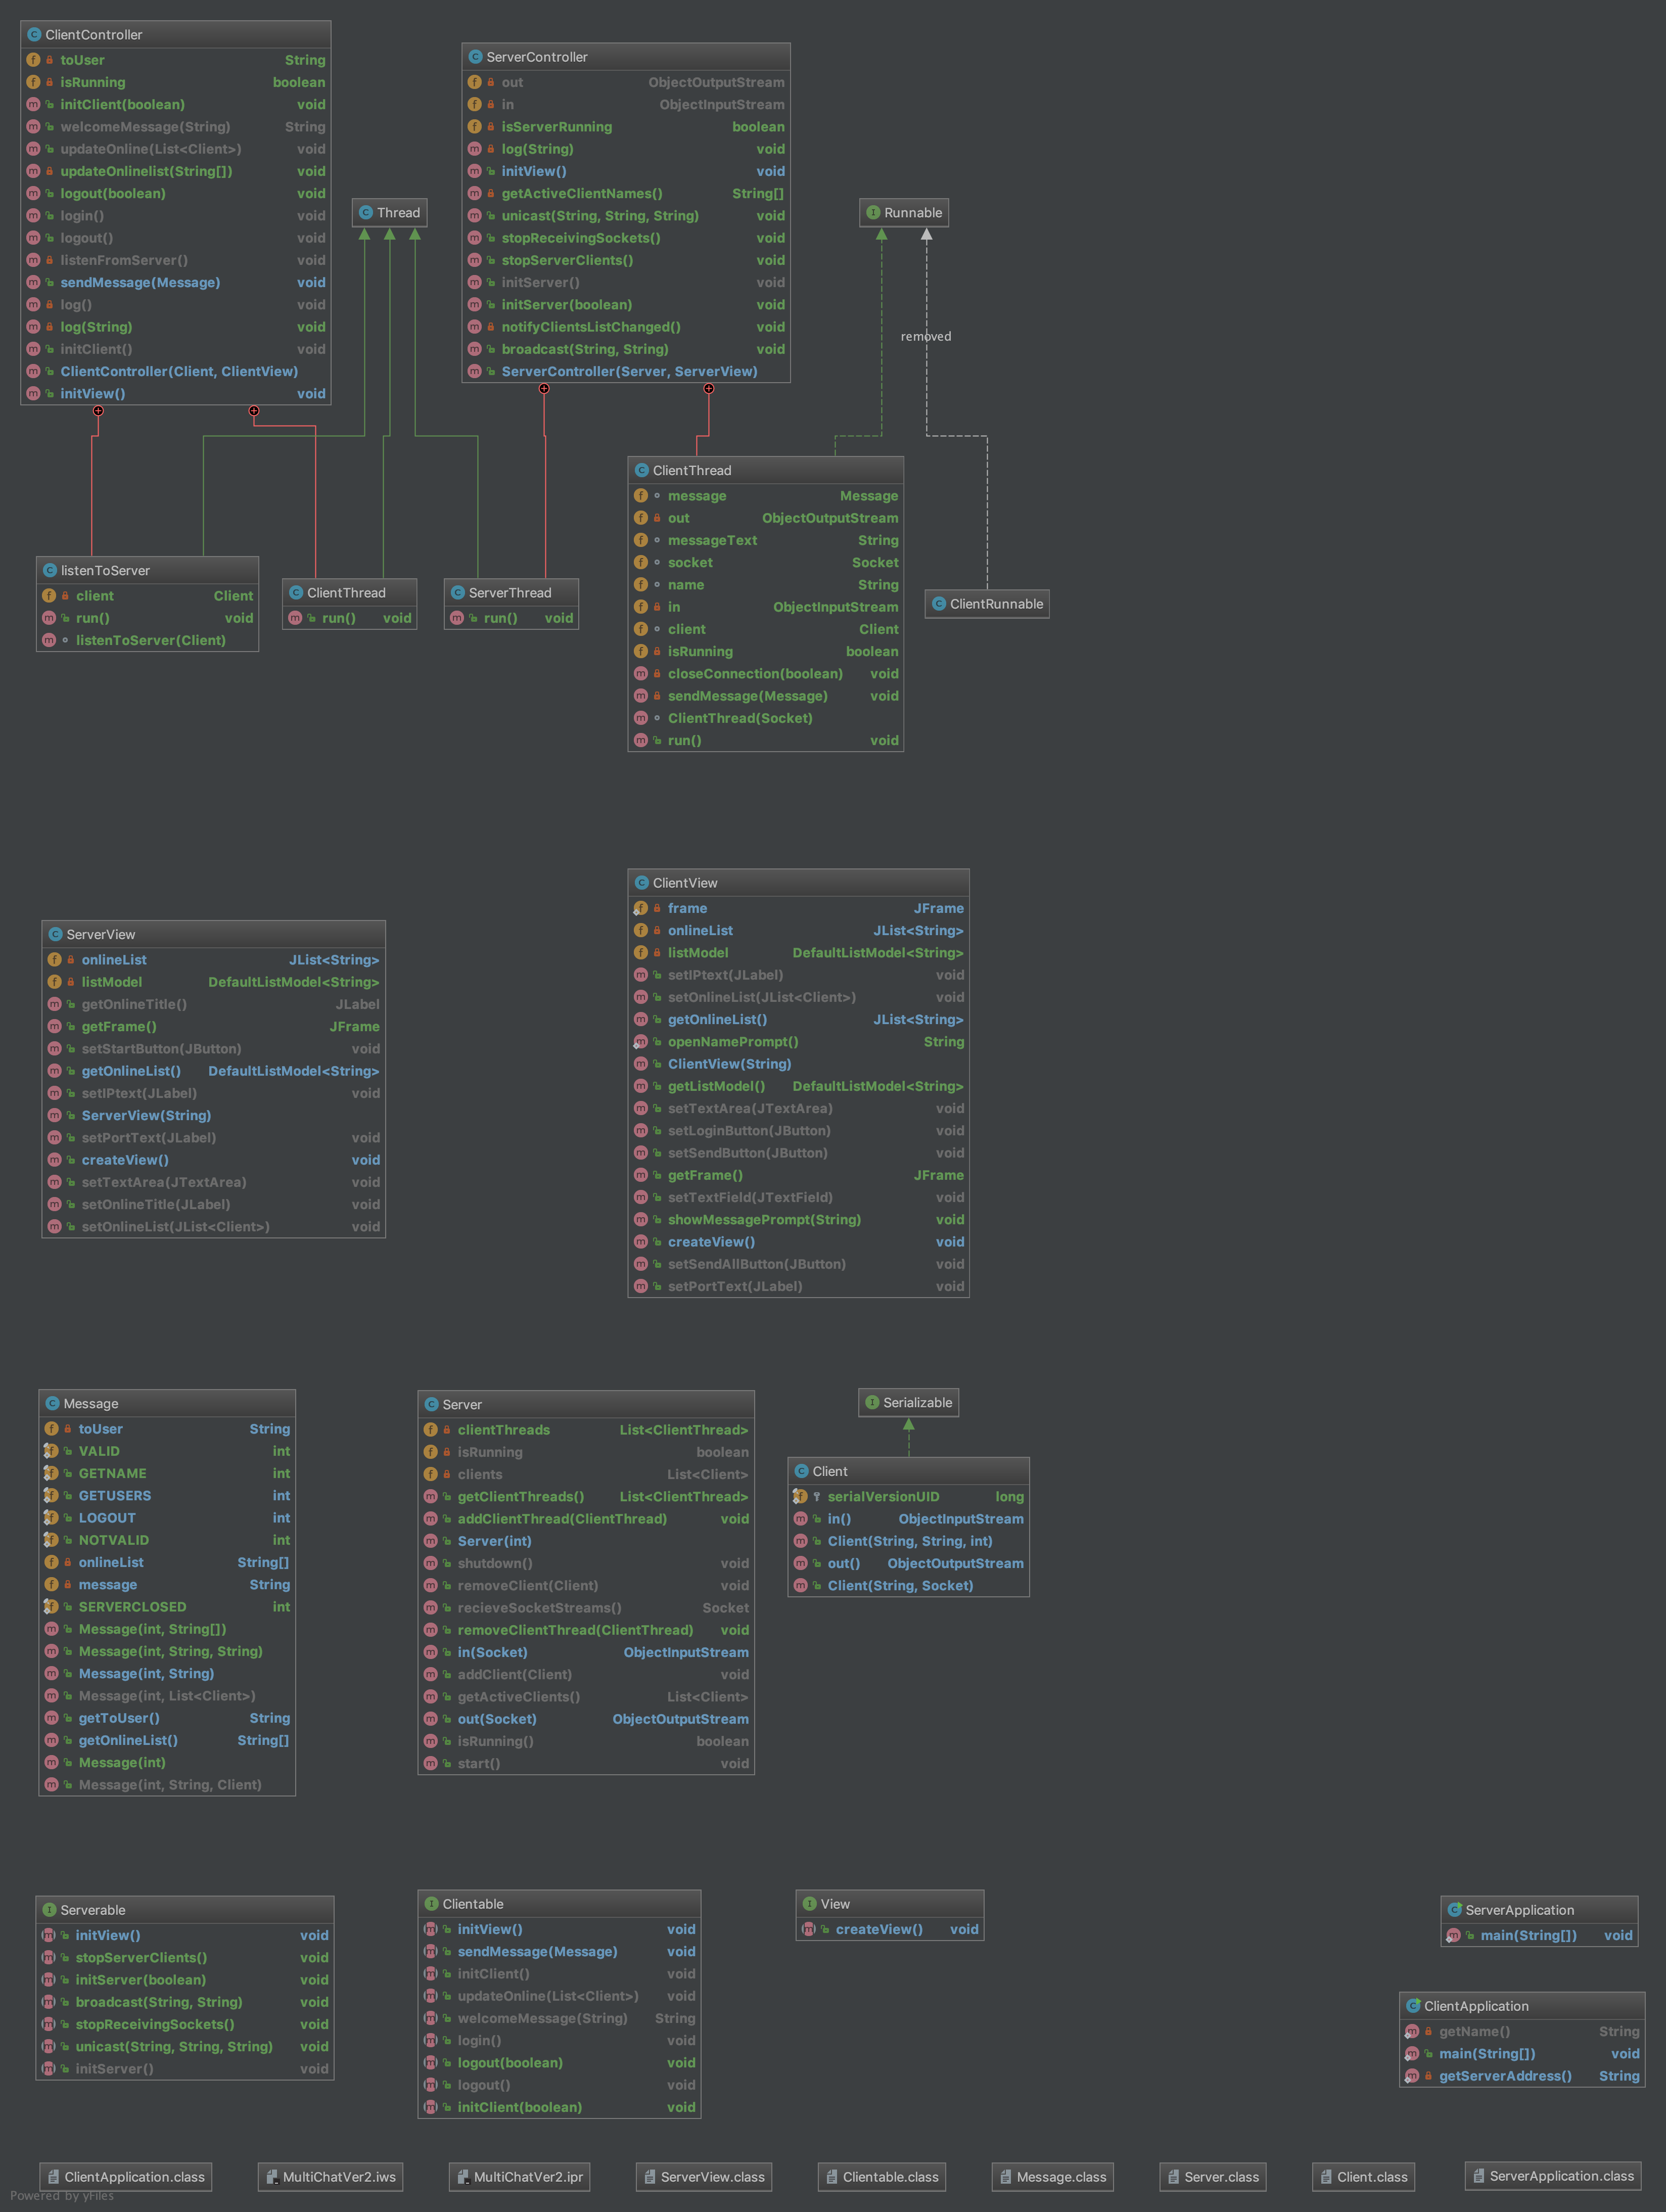Click the lock icon beside isServerRunning
Viewport: 1666px width, 2212px height.
coord(491,127)
